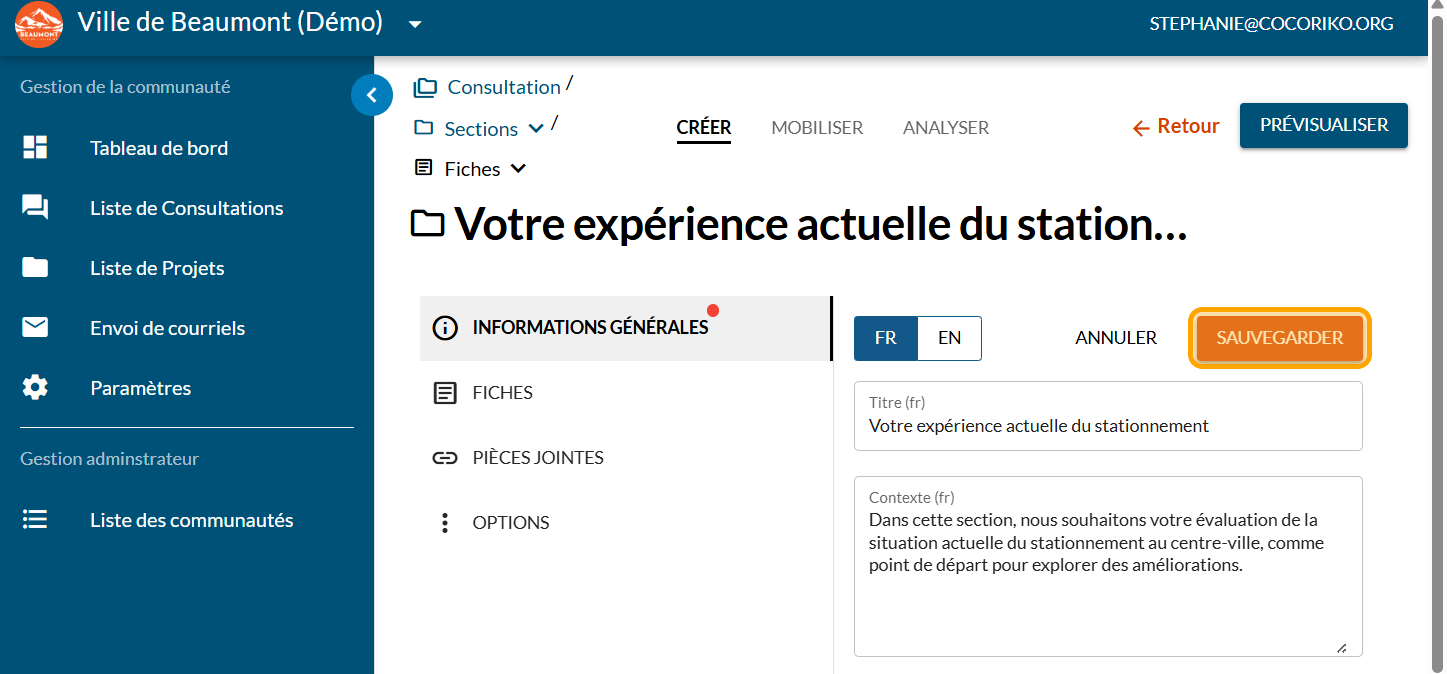The width and height of the screenshot is (1447, 674).
Task: Open Tableau de bord dashboard icon
Action: (35, 148)
